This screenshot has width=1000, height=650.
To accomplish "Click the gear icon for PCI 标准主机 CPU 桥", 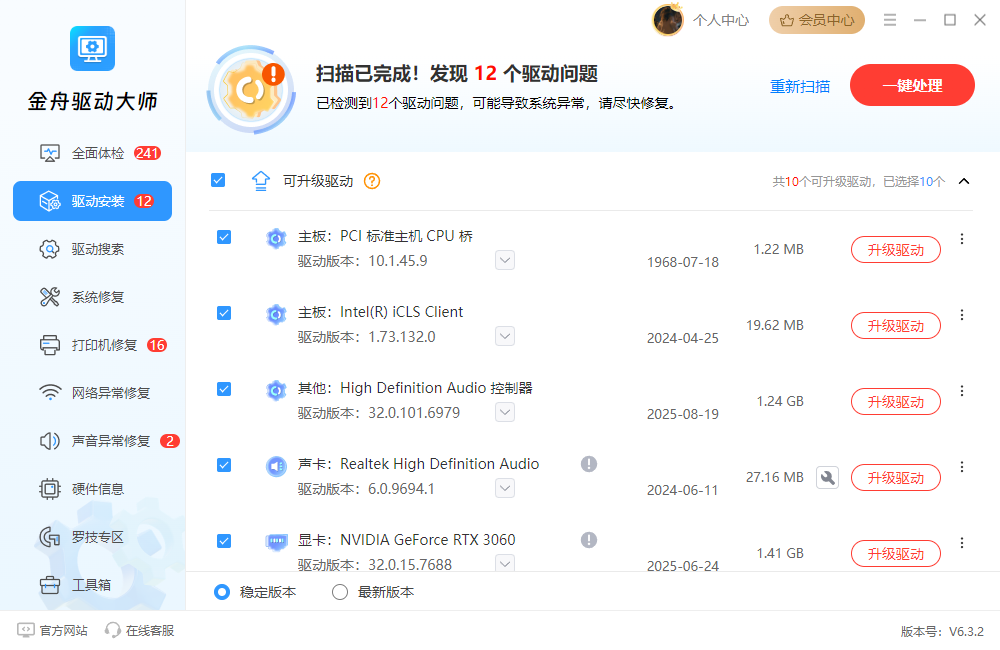I will click(x=276, y=239).
